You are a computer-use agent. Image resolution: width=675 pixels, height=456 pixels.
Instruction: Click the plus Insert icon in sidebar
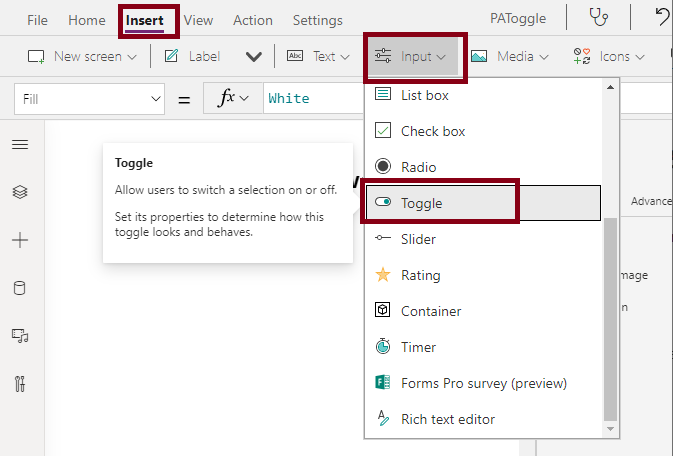pos(20,240)
